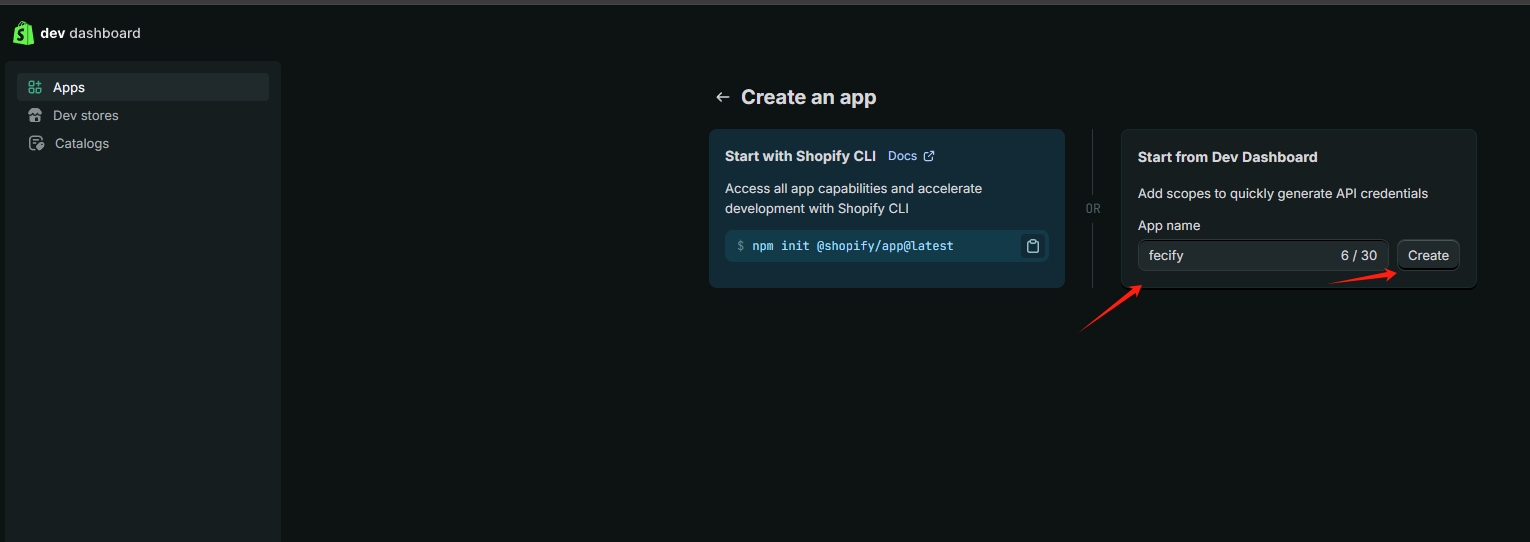Image resolution: width=1530 pixels, height=542 pixels.
Task: Click the Start with Shopify CLI heading
Action: [800, 156]
